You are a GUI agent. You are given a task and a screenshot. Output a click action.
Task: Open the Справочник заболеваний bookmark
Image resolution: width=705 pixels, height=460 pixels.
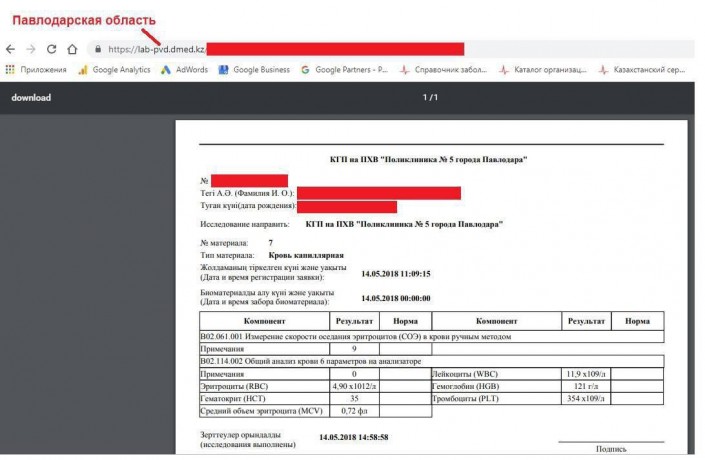[443, 70]
